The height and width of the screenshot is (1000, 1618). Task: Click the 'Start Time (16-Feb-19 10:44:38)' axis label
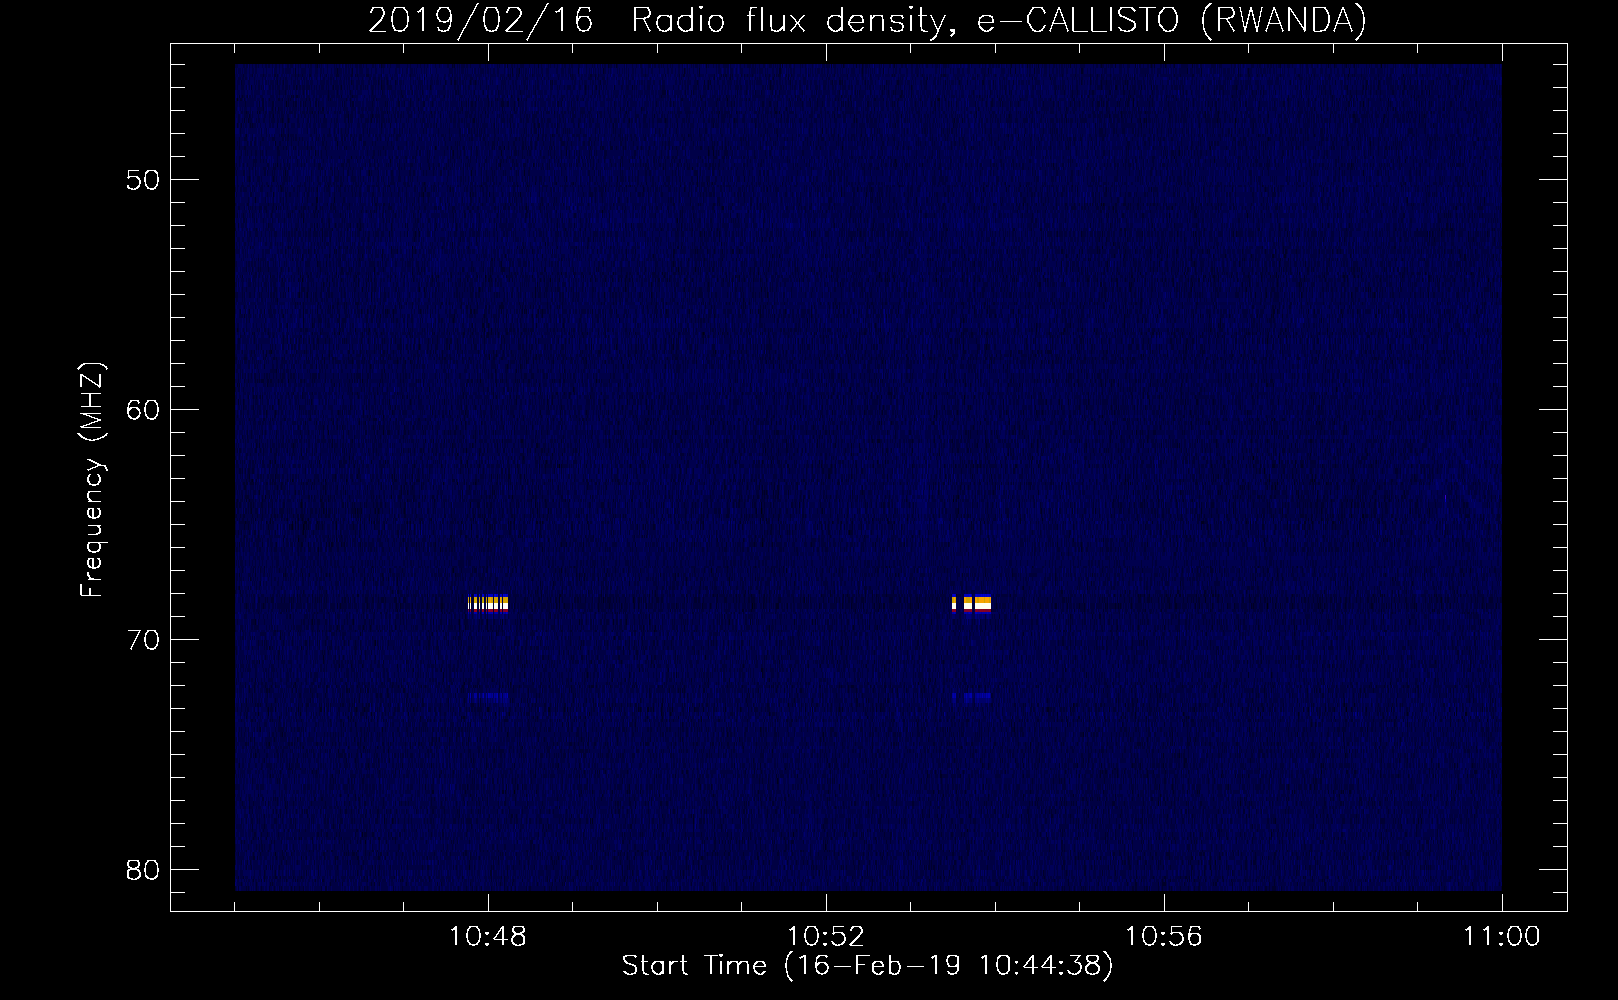tap(867, 966)
